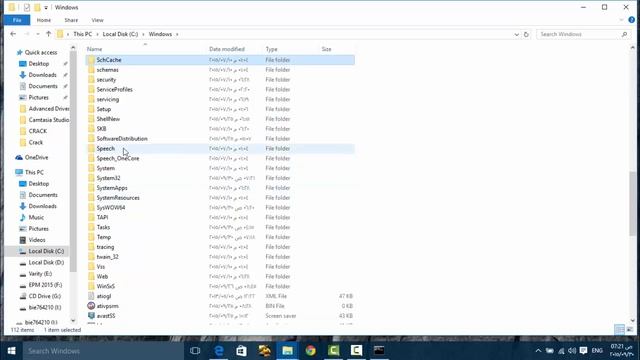Viewport: 640px width, 360px height.
Task: Sort by the Size column header
Action: pos(327,49)
